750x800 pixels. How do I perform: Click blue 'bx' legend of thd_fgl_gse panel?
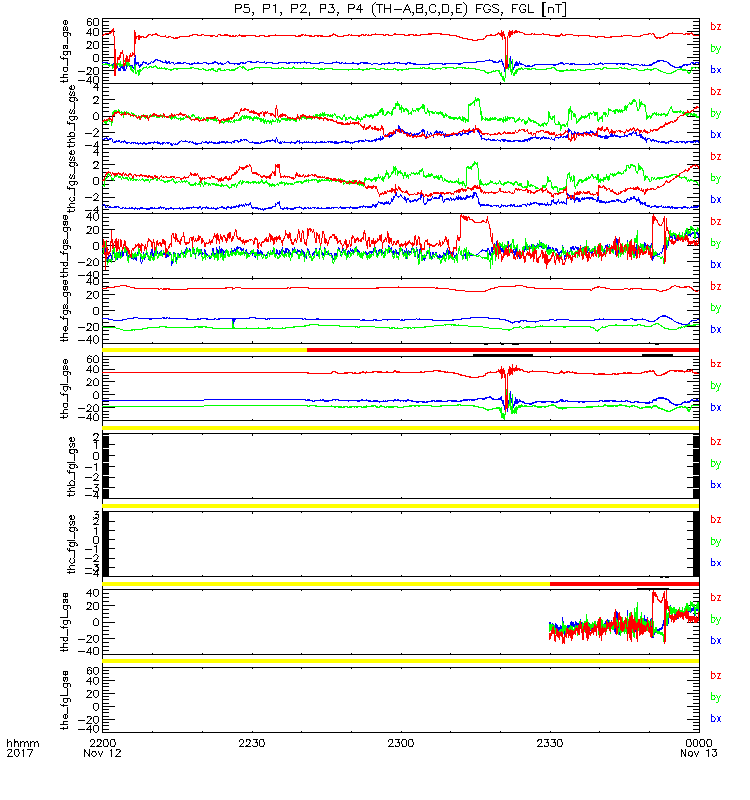(716, 640)
